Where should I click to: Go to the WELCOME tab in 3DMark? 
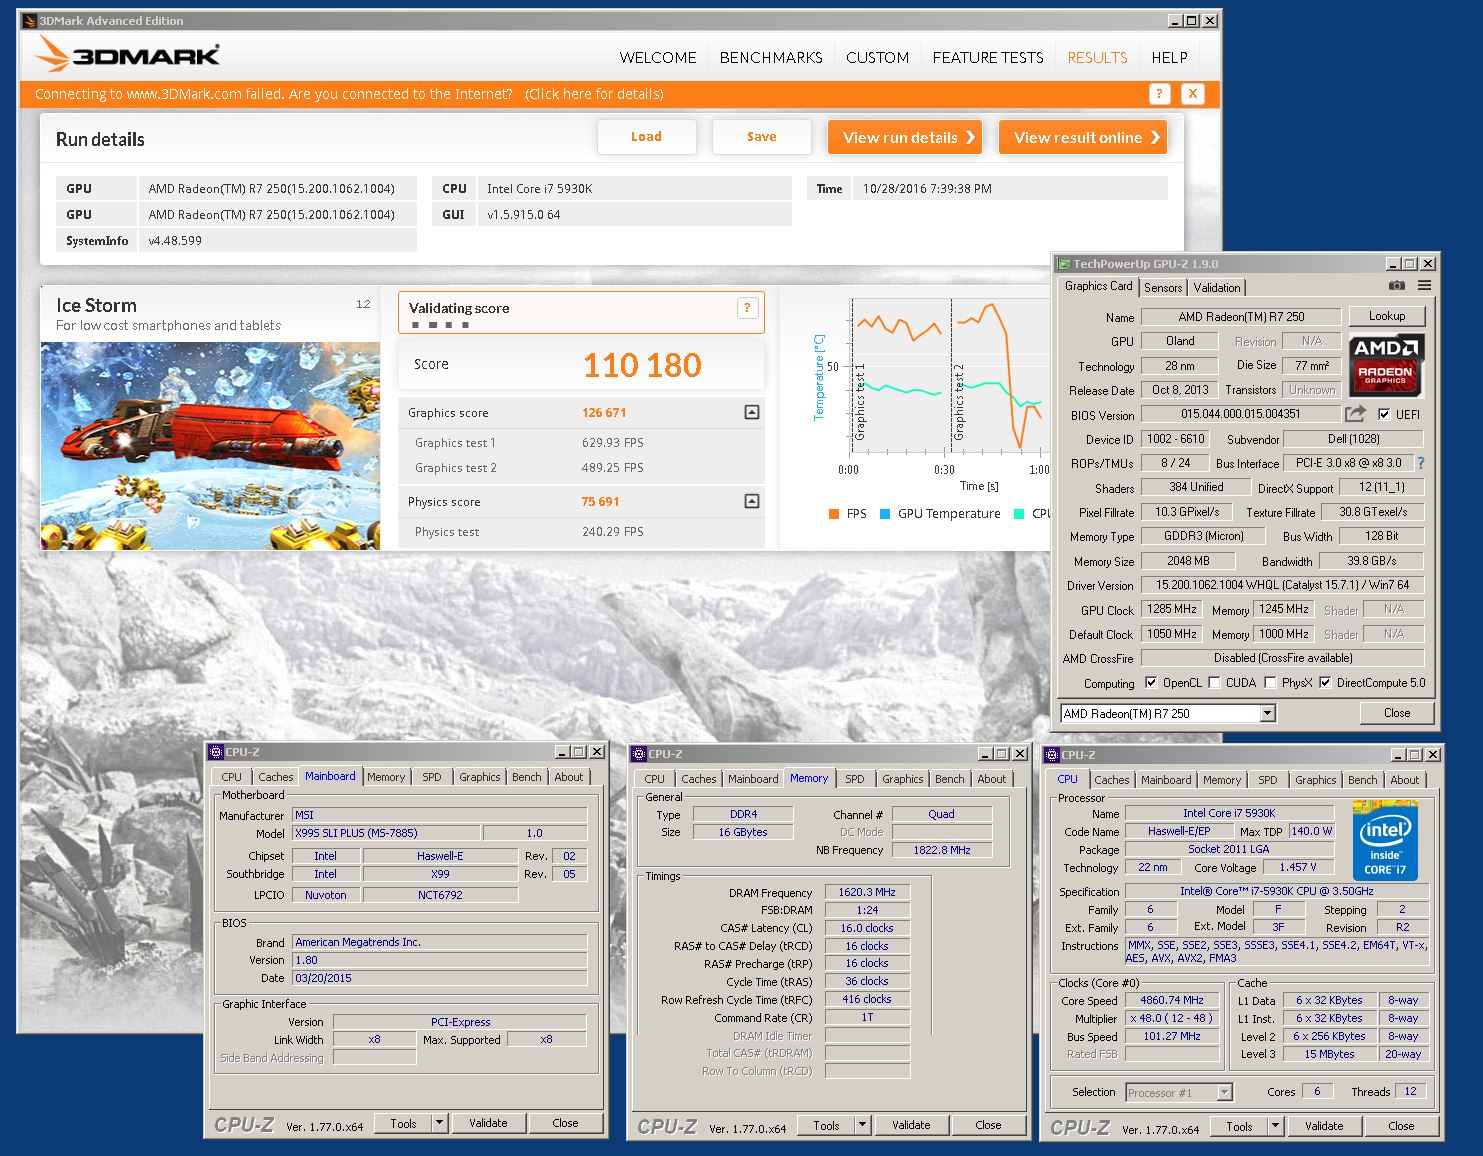[658, 58]
